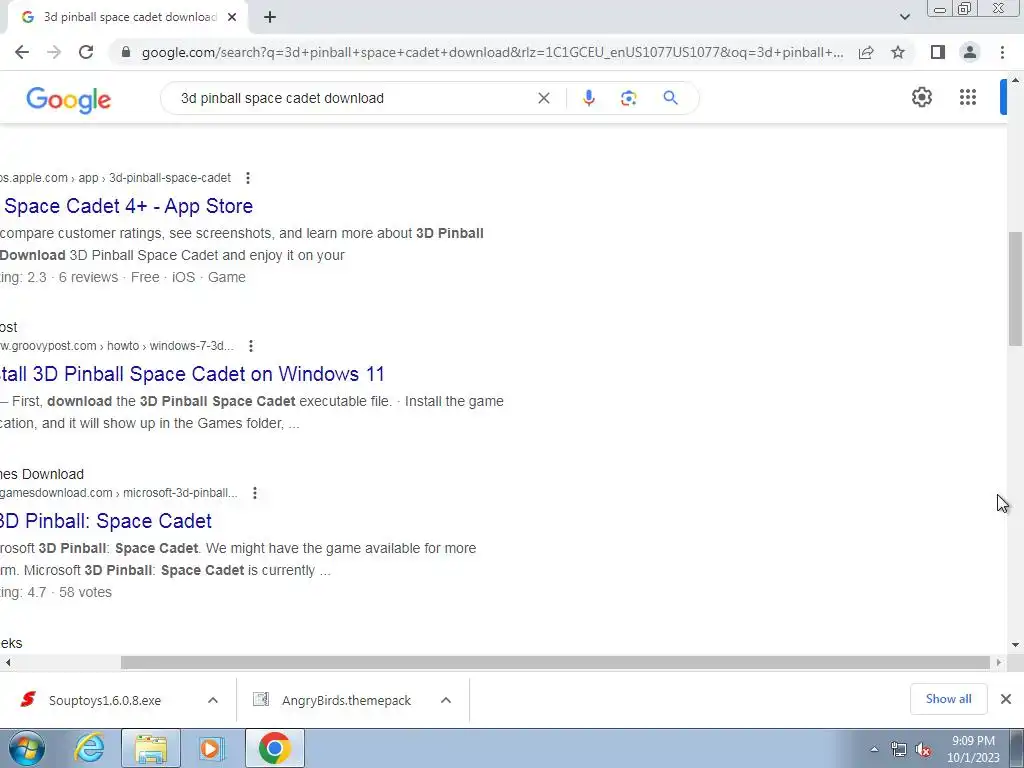The image size is (1024, 768).
Task: Open the taskbar clock showing 9:09 PM
Action: [973, 749]
